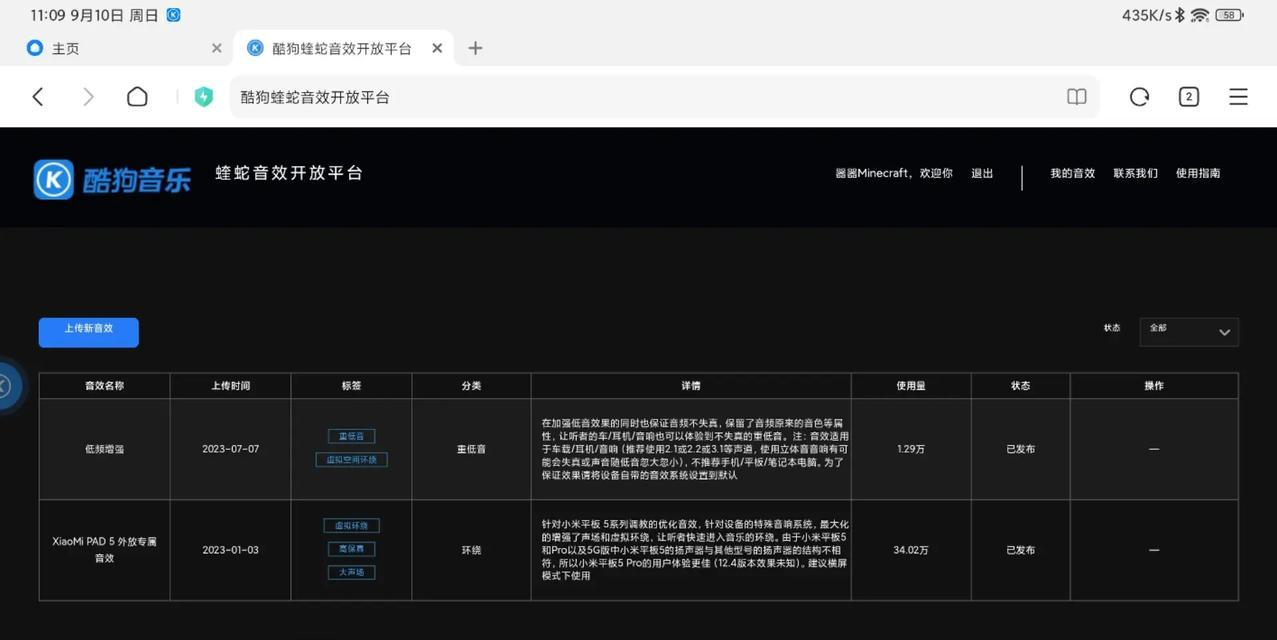The height and width of the screenshot is (640, 1277).
Task: Tap the battery indicator
Action: pyautogui.click(x=1230, y=15)
